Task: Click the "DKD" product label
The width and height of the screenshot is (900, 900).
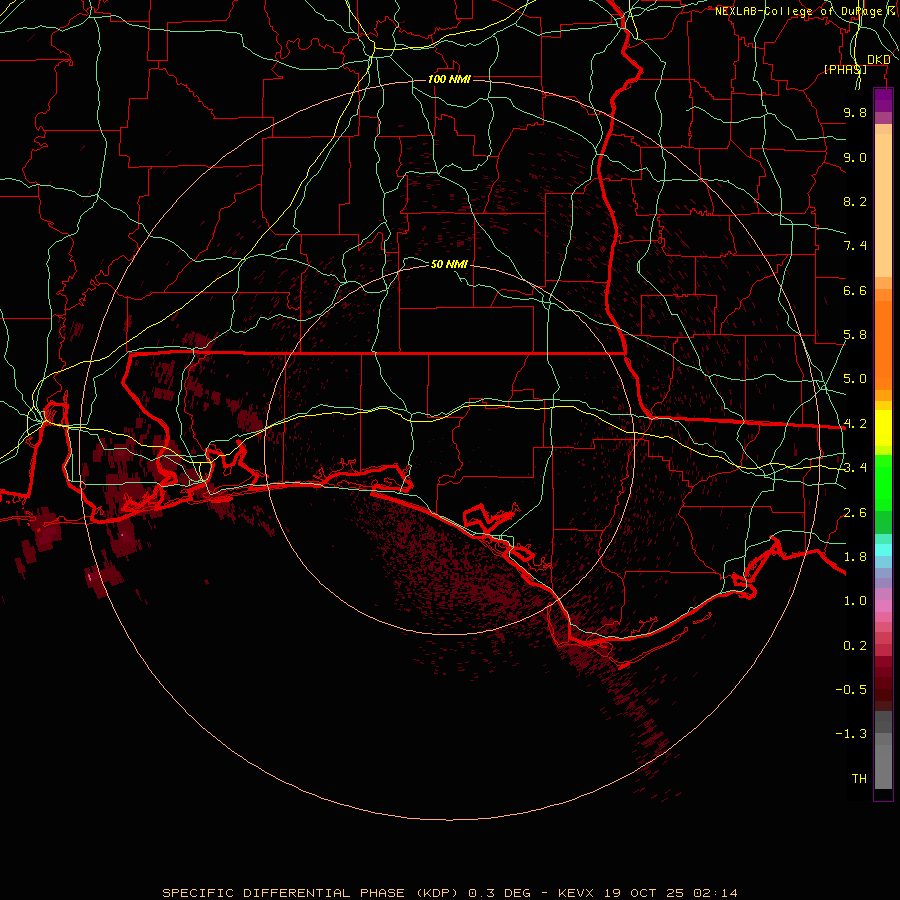Action: [879, 59]
